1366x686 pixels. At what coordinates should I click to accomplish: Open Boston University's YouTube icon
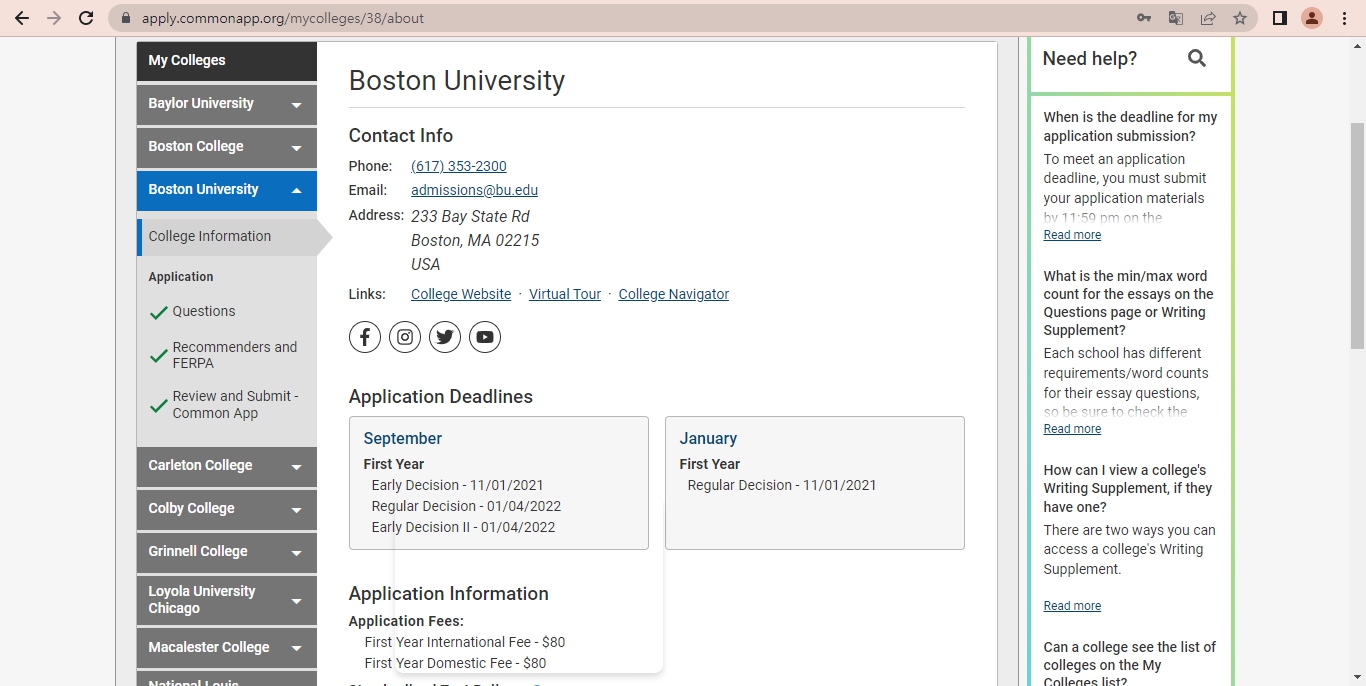tap(485, 337)
